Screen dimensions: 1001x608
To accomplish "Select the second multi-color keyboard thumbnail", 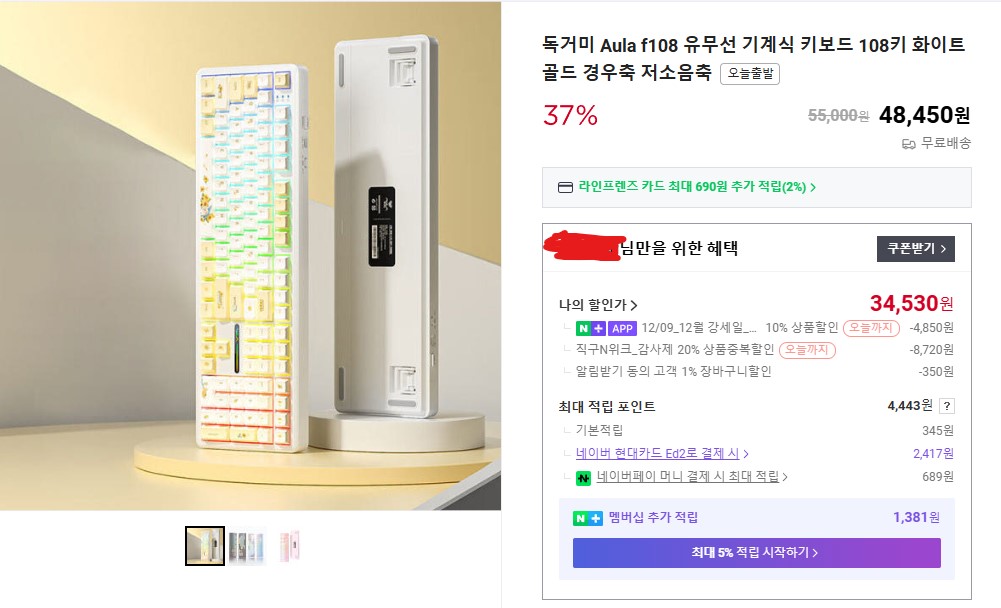I will pos(246,546).
